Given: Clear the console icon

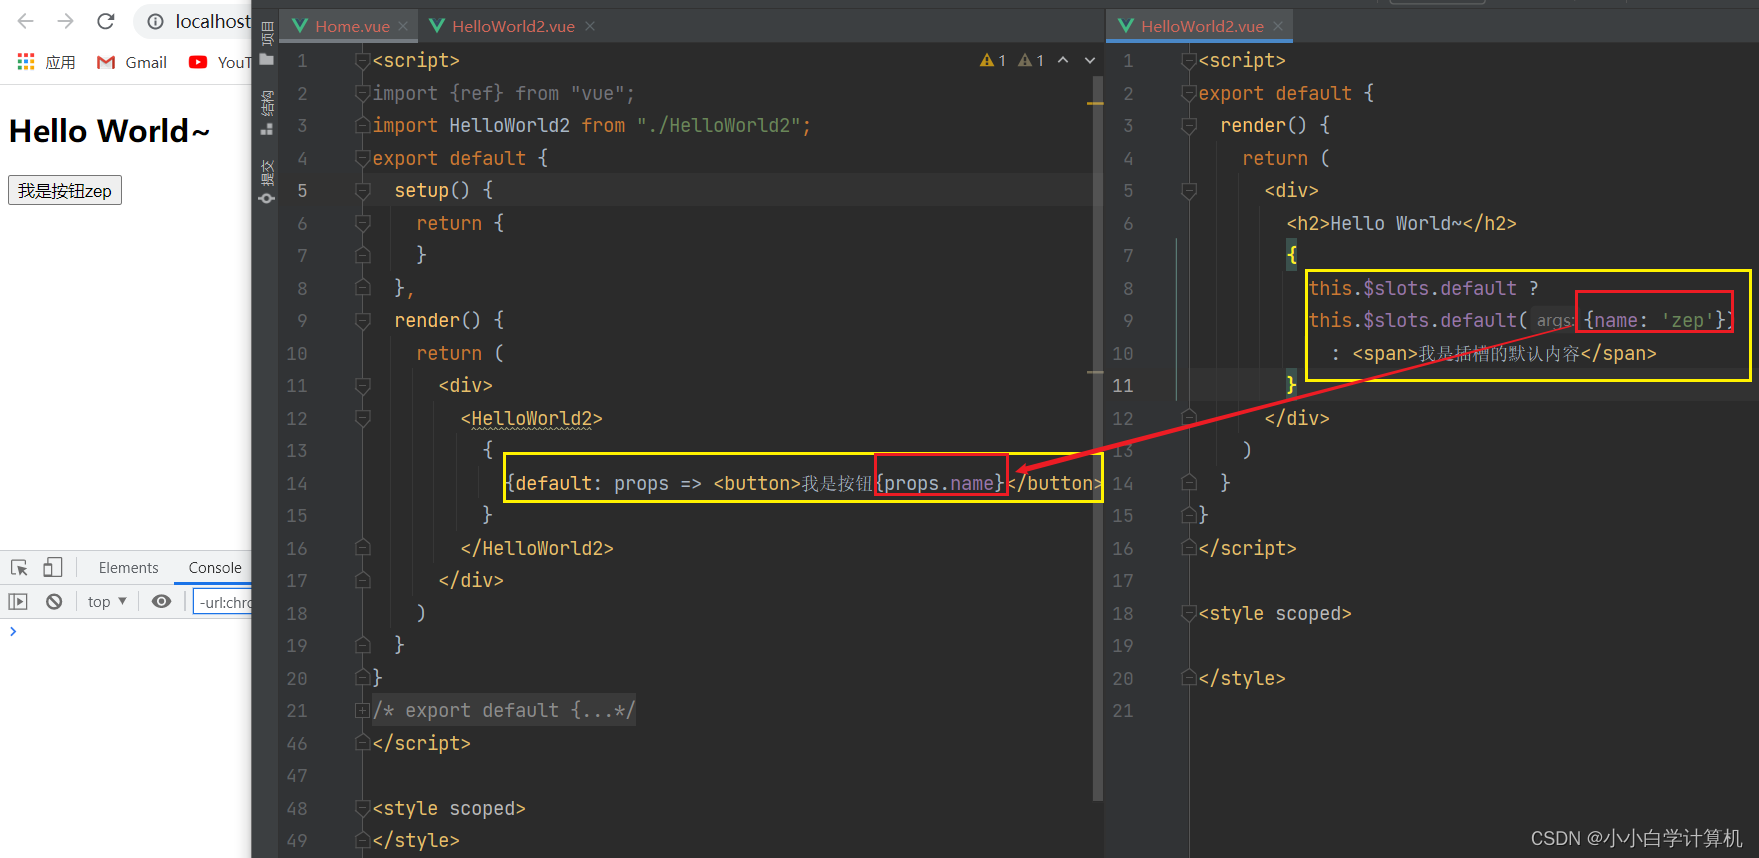Looking at the screenshot, I should [x=54, y=601].
